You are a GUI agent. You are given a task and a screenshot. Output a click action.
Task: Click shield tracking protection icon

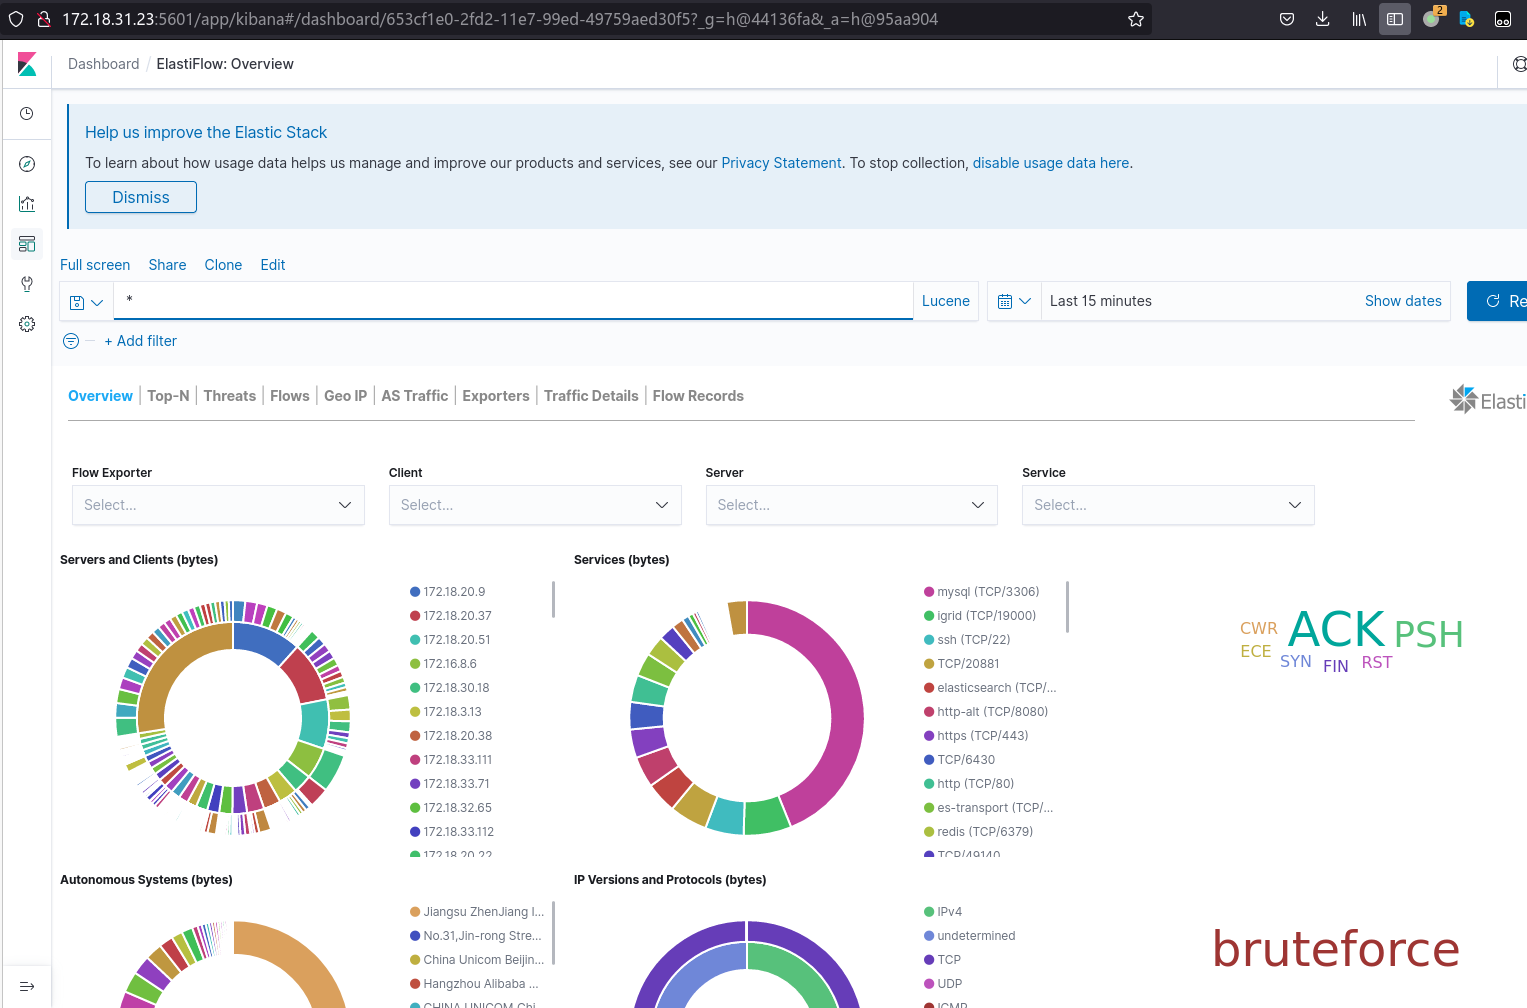16,19
